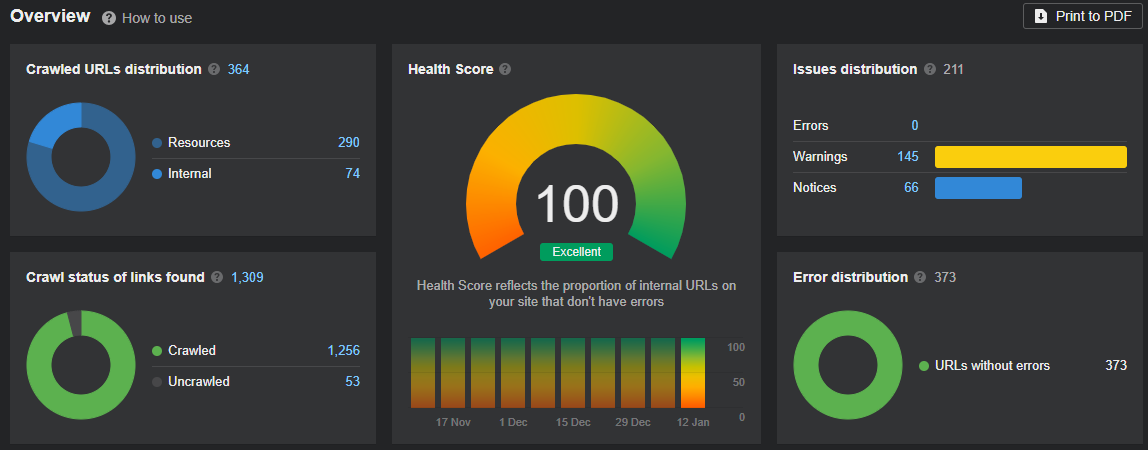Click the blue Notices bar

tap(978, 188)
